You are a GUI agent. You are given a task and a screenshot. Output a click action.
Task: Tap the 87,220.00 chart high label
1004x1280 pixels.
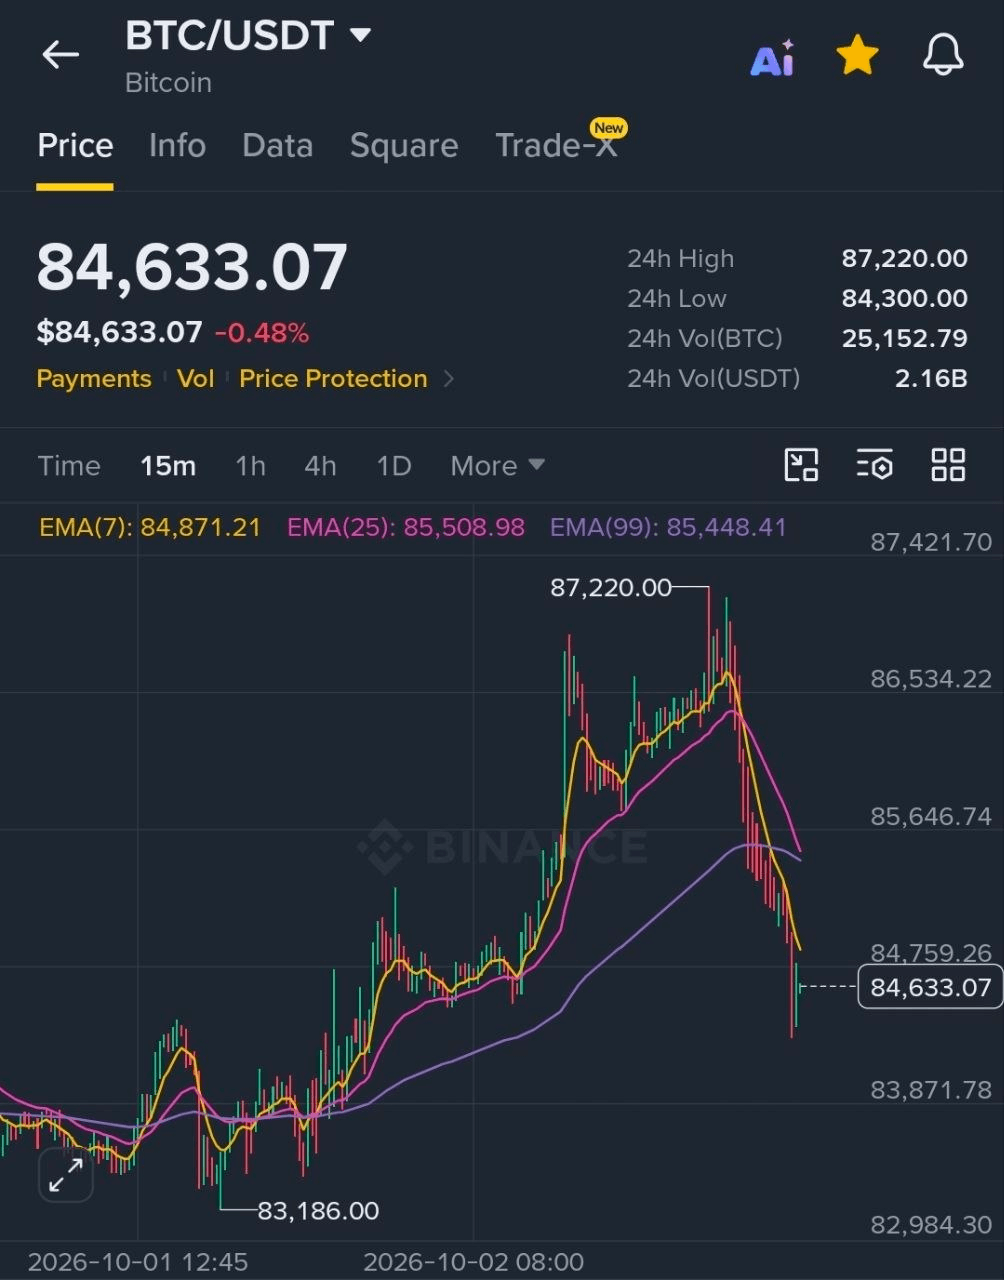point(611,588)
